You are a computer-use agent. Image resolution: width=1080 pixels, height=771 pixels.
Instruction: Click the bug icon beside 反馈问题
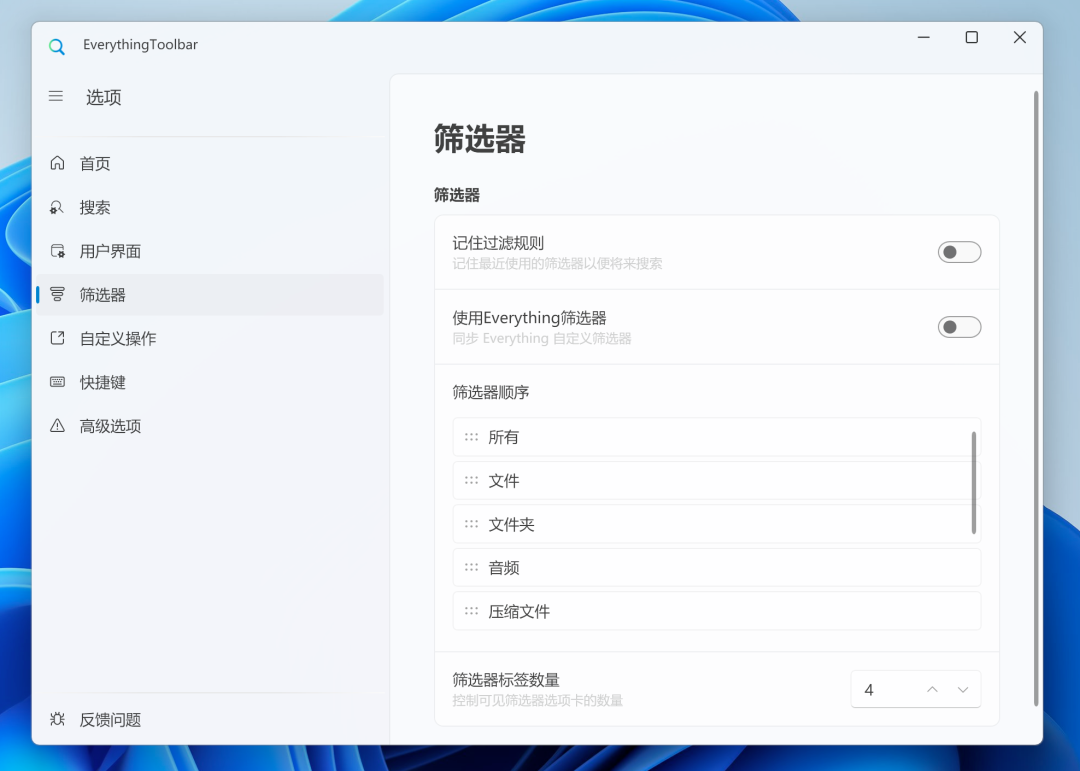tap(57, 719)
